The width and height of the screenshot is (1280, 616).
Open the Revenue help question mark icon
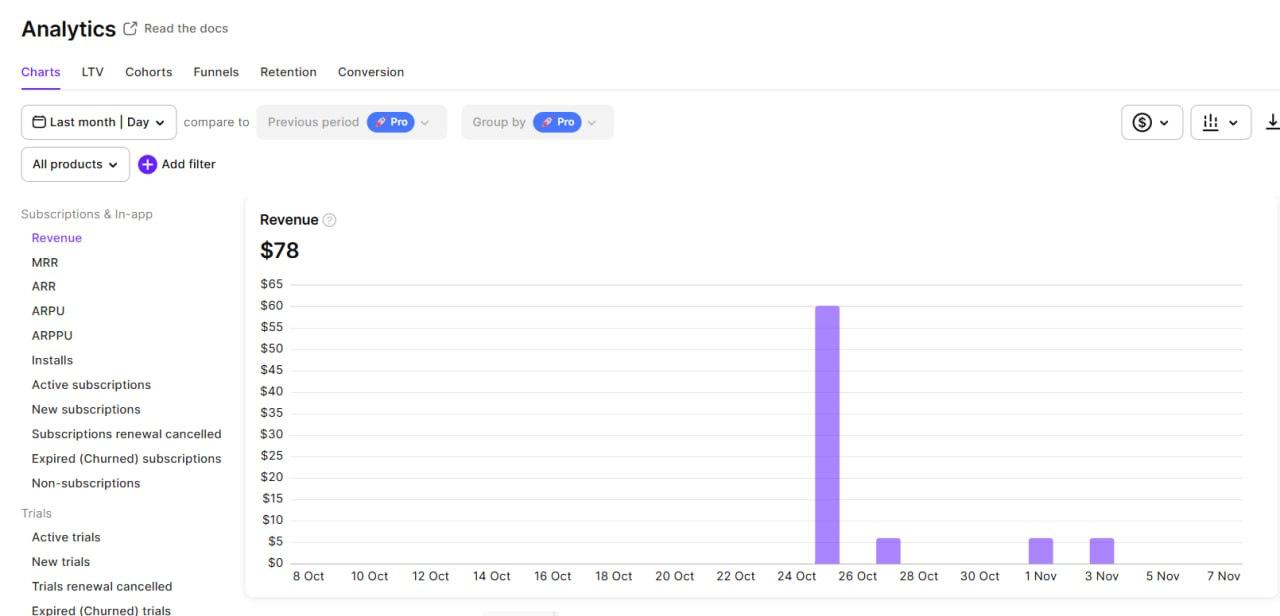pyautogui.click(x=329, y=219)
